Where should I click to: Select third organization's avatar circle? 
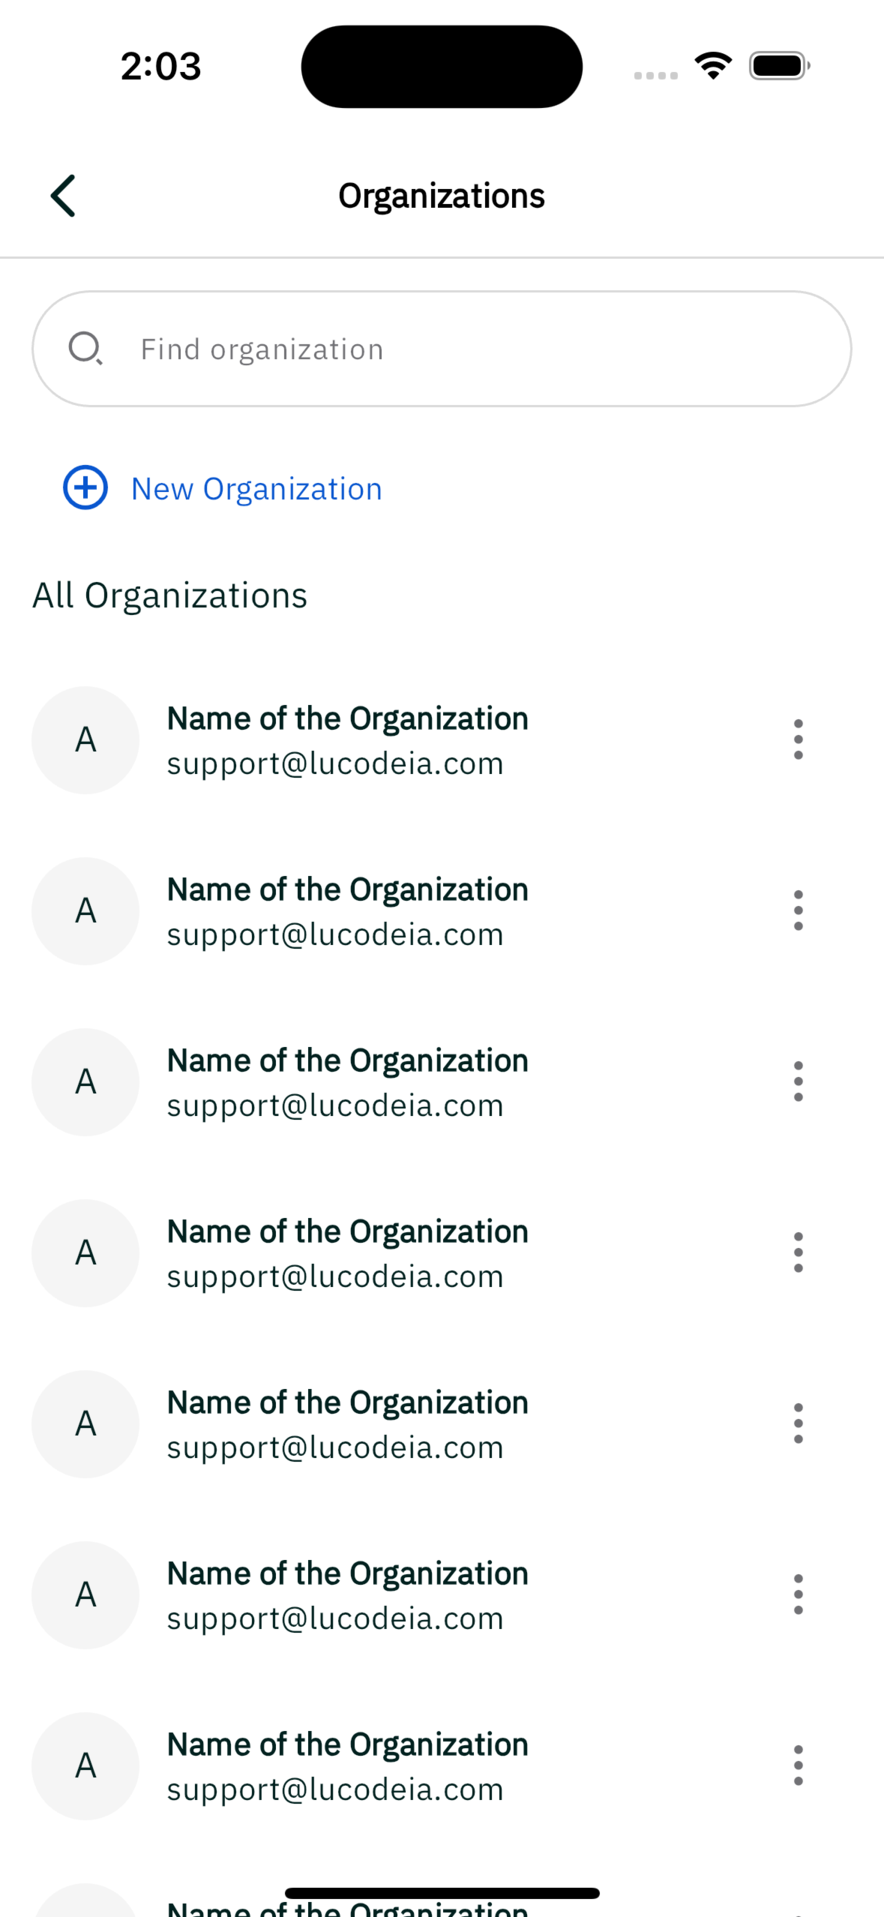pyautogui.click(x=85, y=1082)
